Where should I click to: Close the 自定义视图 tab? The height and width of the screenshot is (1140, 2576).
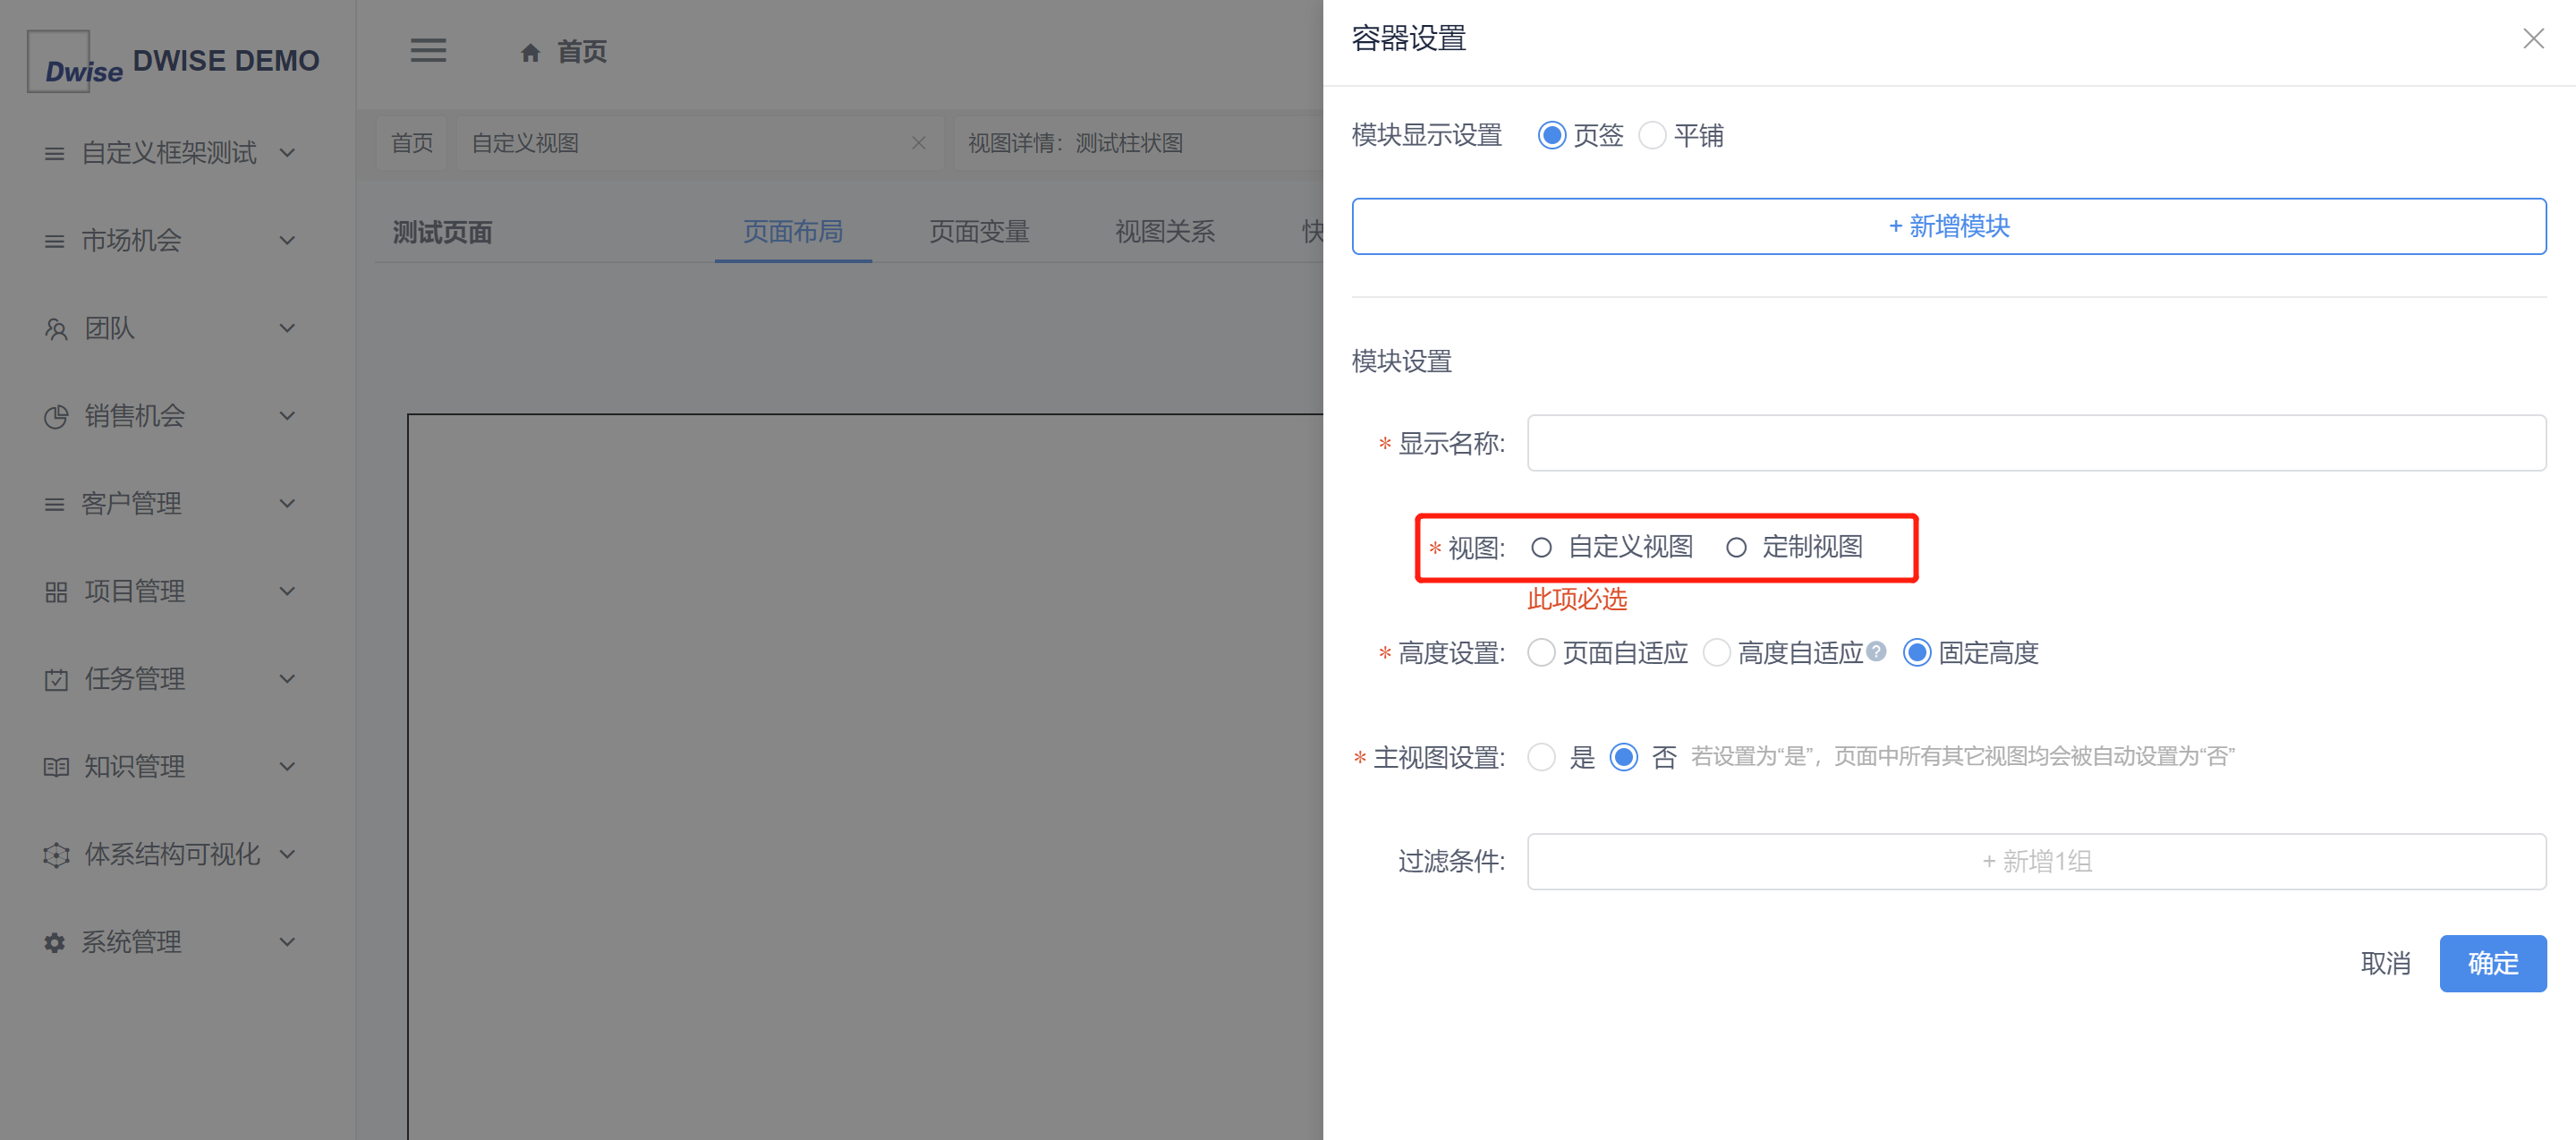click(918, 143)
